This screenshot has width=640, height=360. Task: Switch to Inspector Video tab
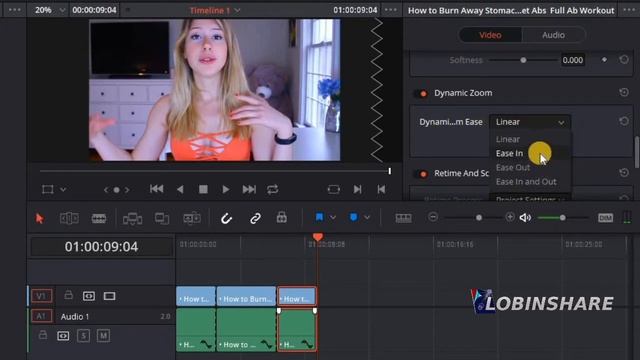pyautogui.click(x=490, y=35)
